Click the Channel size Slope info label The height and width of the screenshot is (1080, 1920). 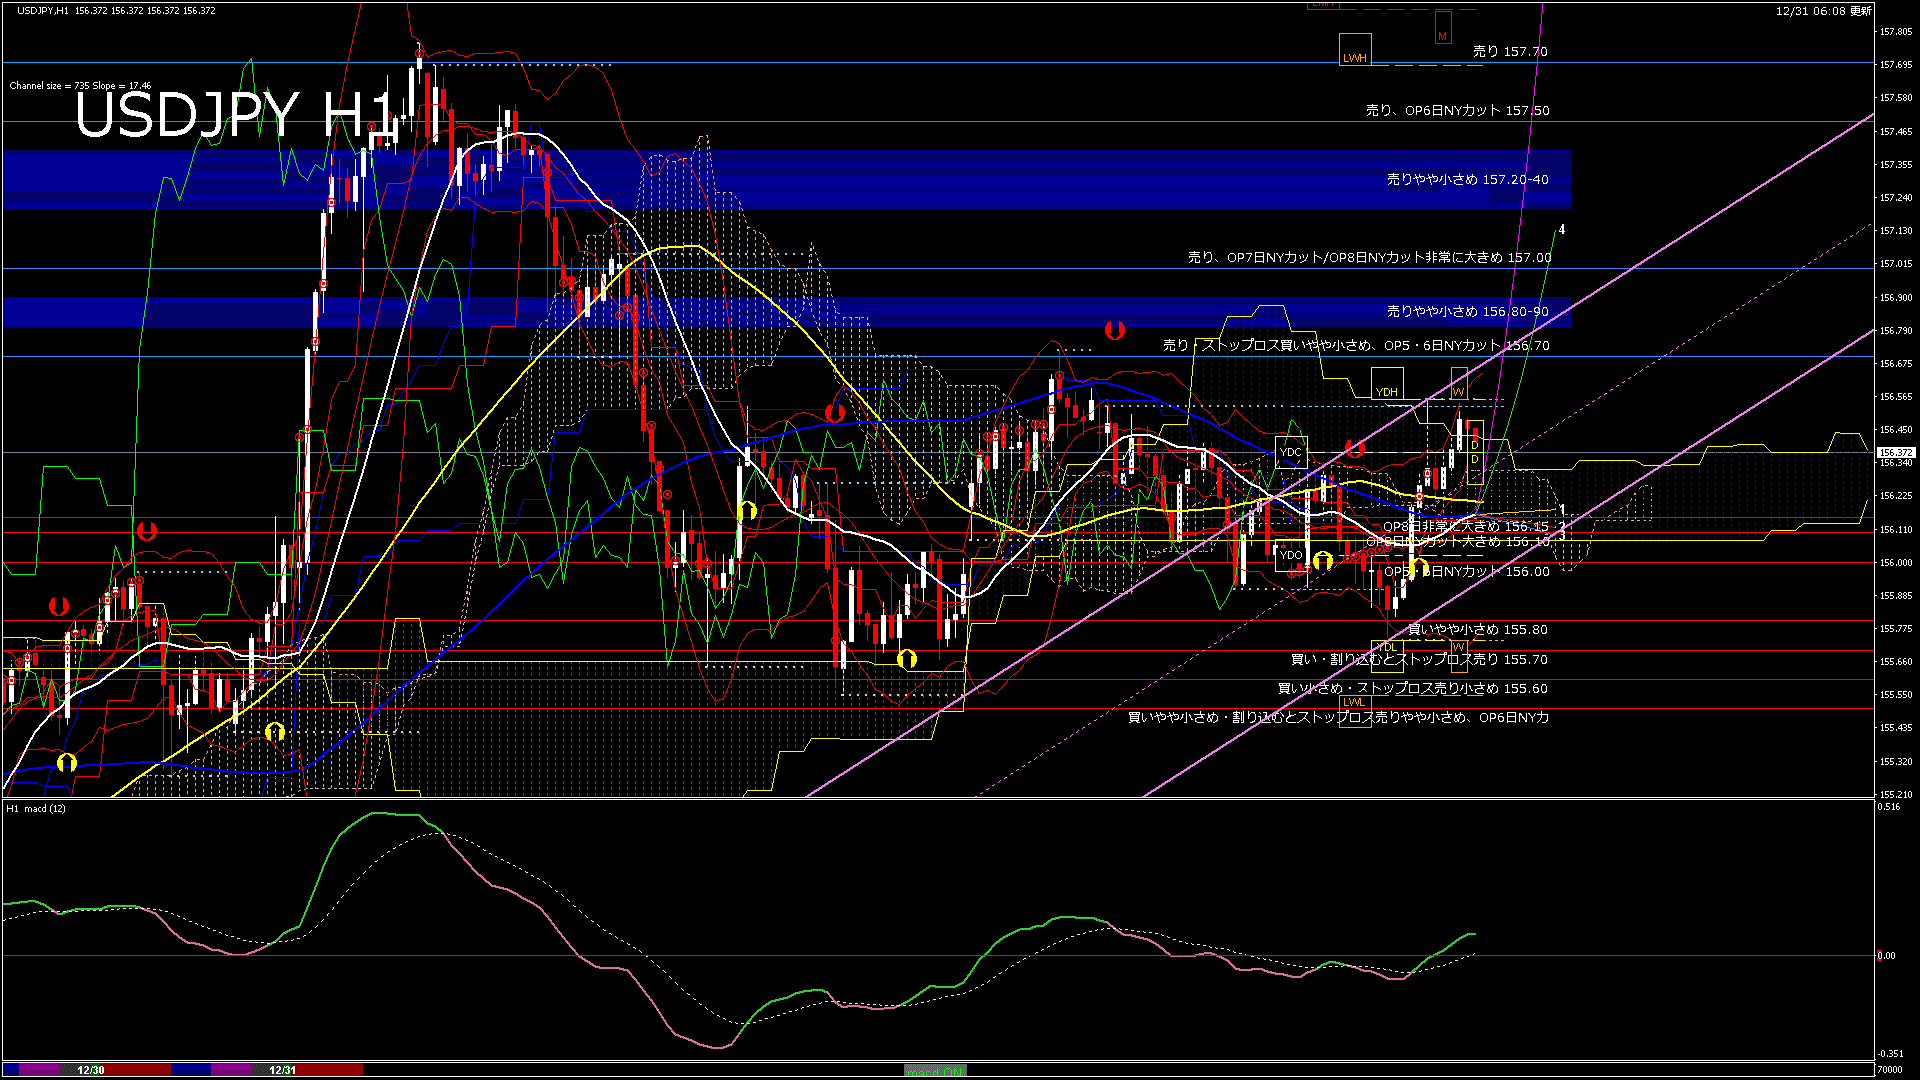click(x=80, y=86)
